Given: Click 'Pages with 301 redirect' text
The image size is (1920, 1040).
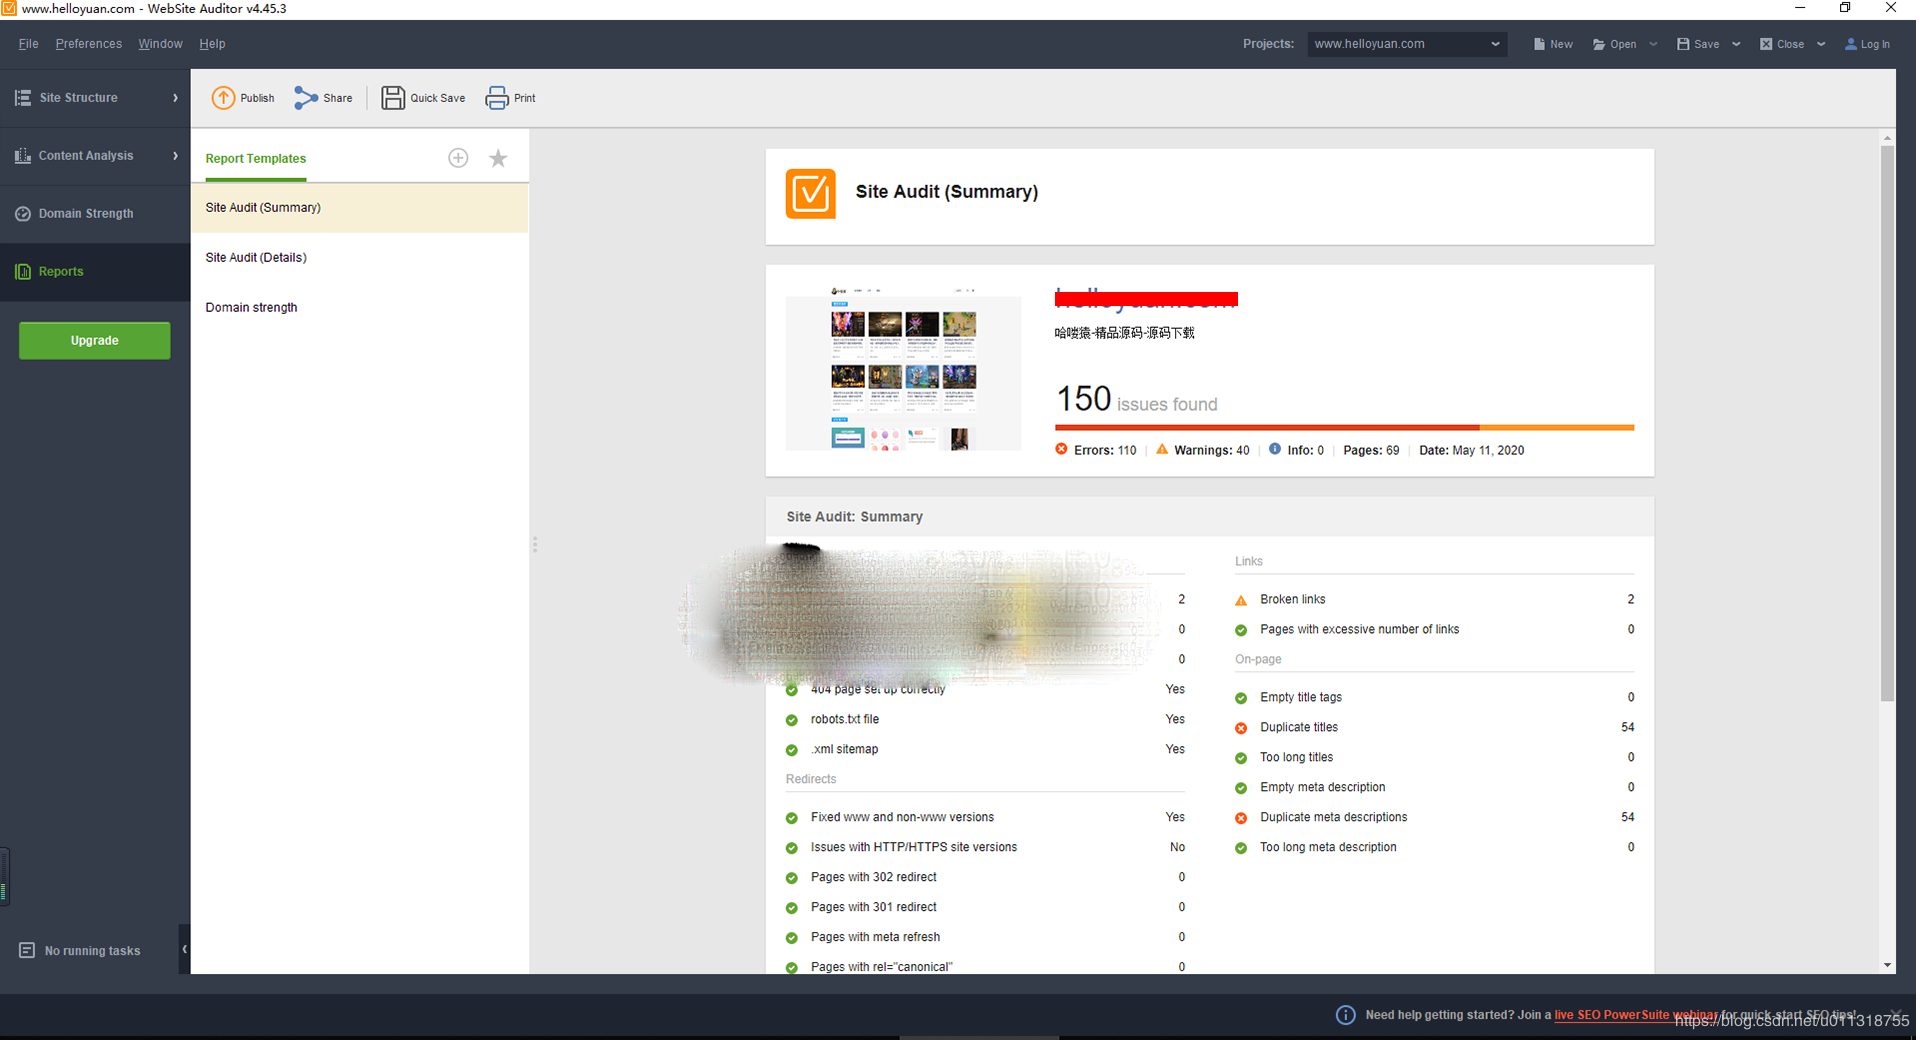Looking at the screenshot, I should pyautogui.click(x=873, y=908).
